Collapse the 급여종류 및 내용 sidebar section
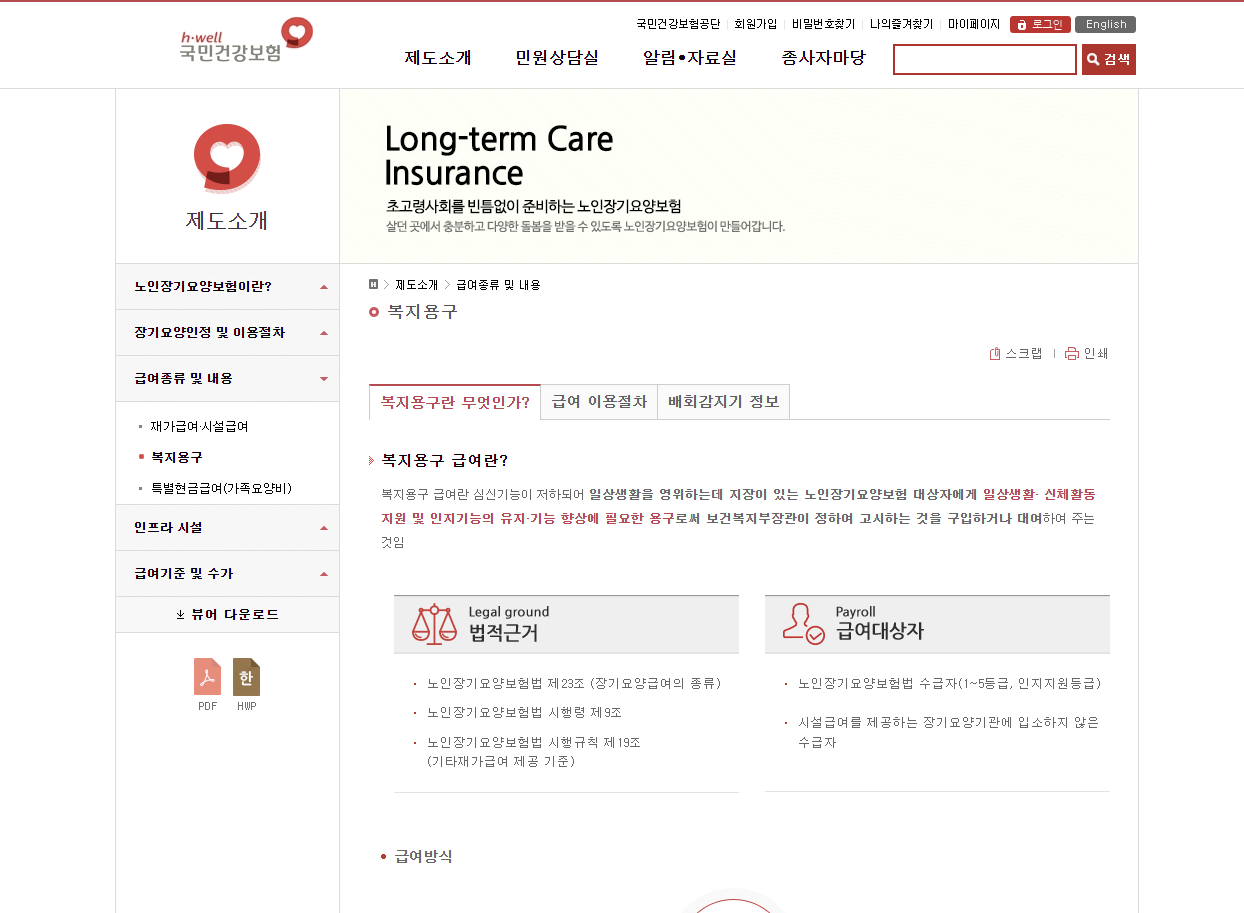Viewport: 1244px width, 913px height. (x=227, y=379)
